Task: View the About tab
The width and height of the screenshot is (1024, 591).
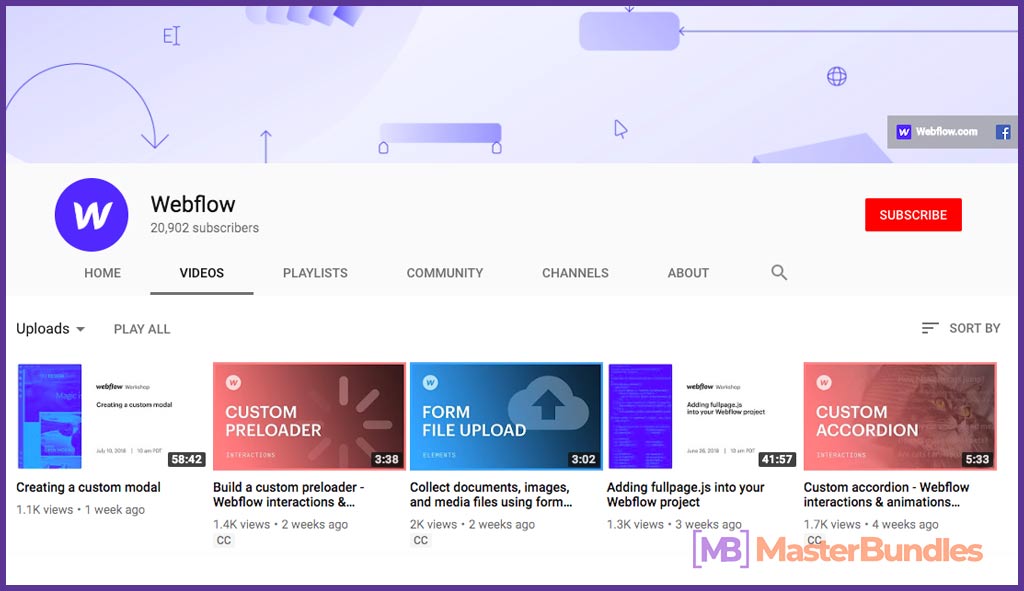Action: (688, 273)
